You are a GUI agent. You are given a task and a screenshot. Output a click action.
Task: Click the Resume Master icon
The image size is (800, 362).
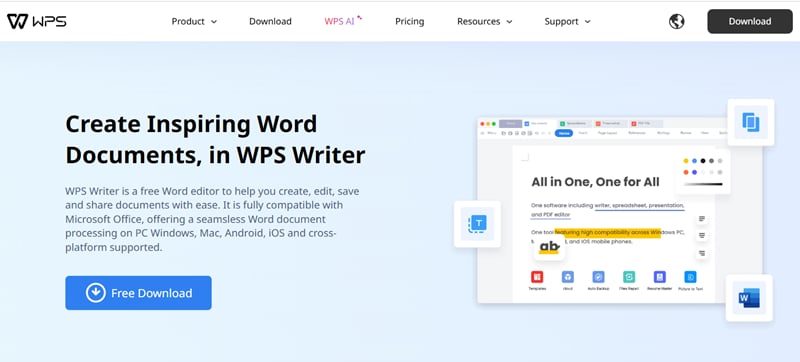coord(660,277)
